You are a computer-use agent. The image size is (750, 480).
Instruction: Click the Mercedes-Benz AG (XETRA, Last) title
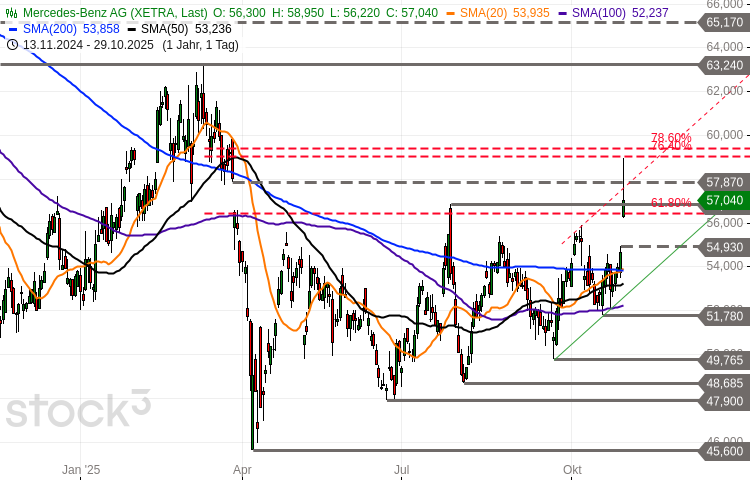pyautogui.click(x=115, y=12)
